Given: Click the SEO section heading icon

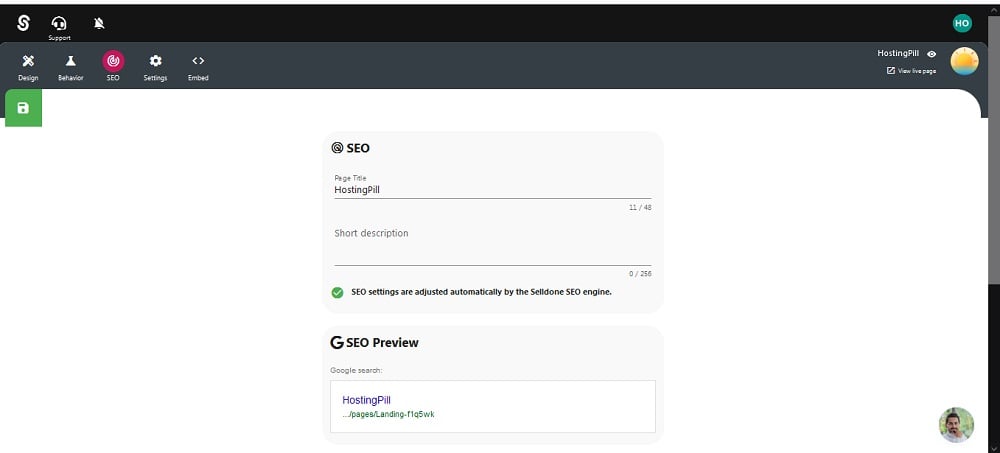Looking at the screenshot, I should point(337,148).
